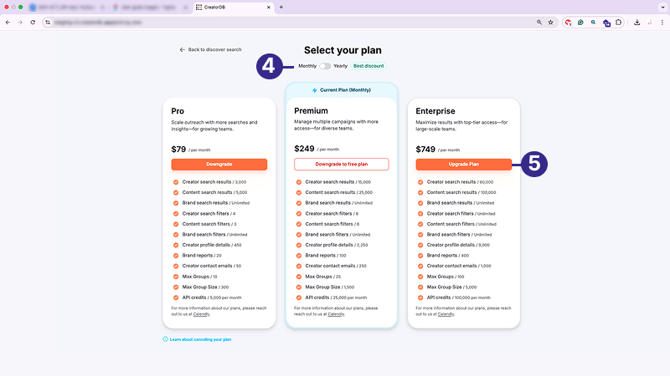Click Pro Max Group Size row
Image resolution: width=670 pixels, height=376 pixels.
pyautogui.click(x=201, y=287)
